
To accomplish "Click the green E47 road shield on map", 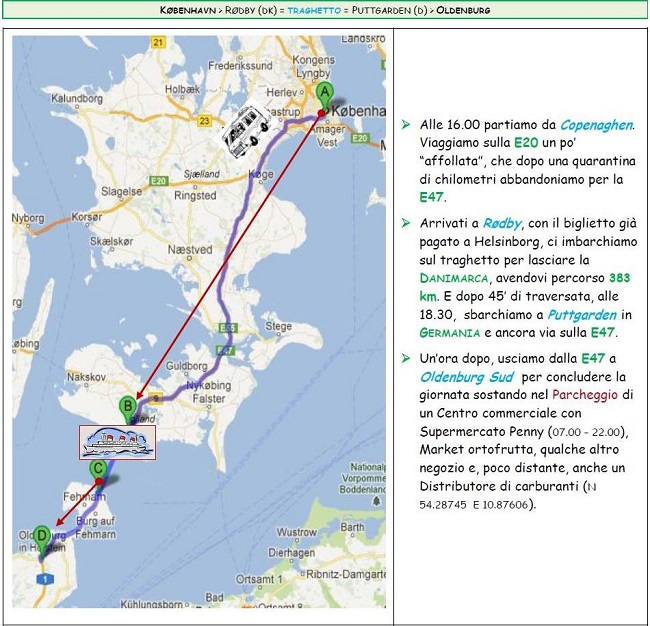I will click(x=226, y=351).
